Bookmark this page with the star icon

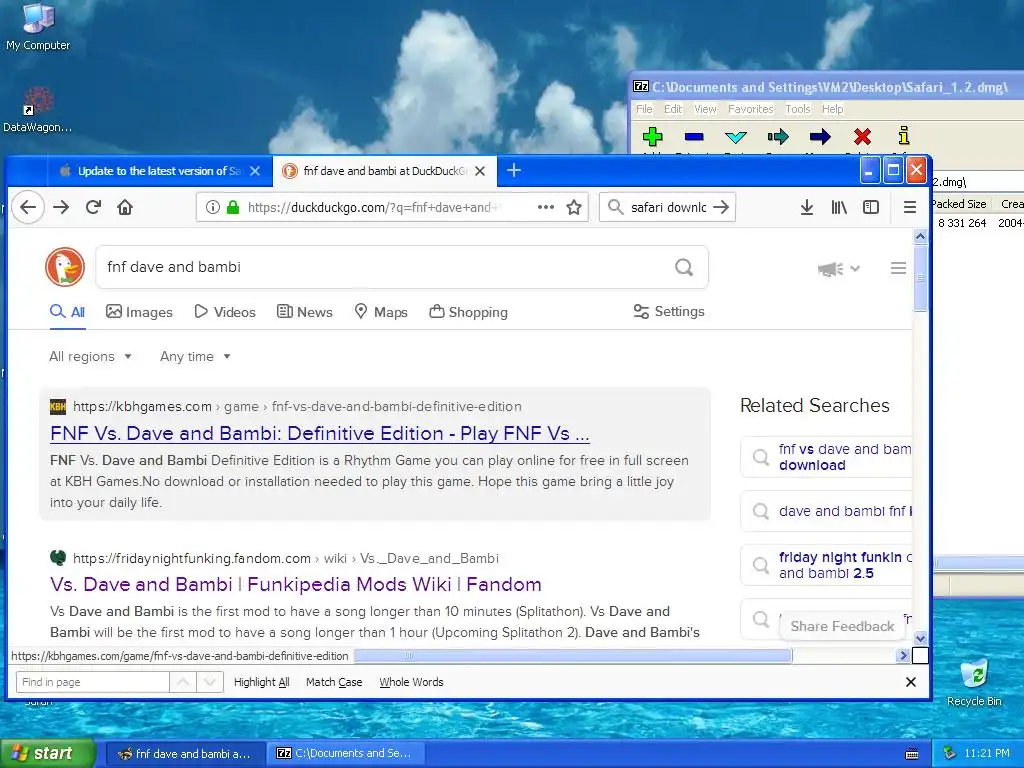[574, 207]
